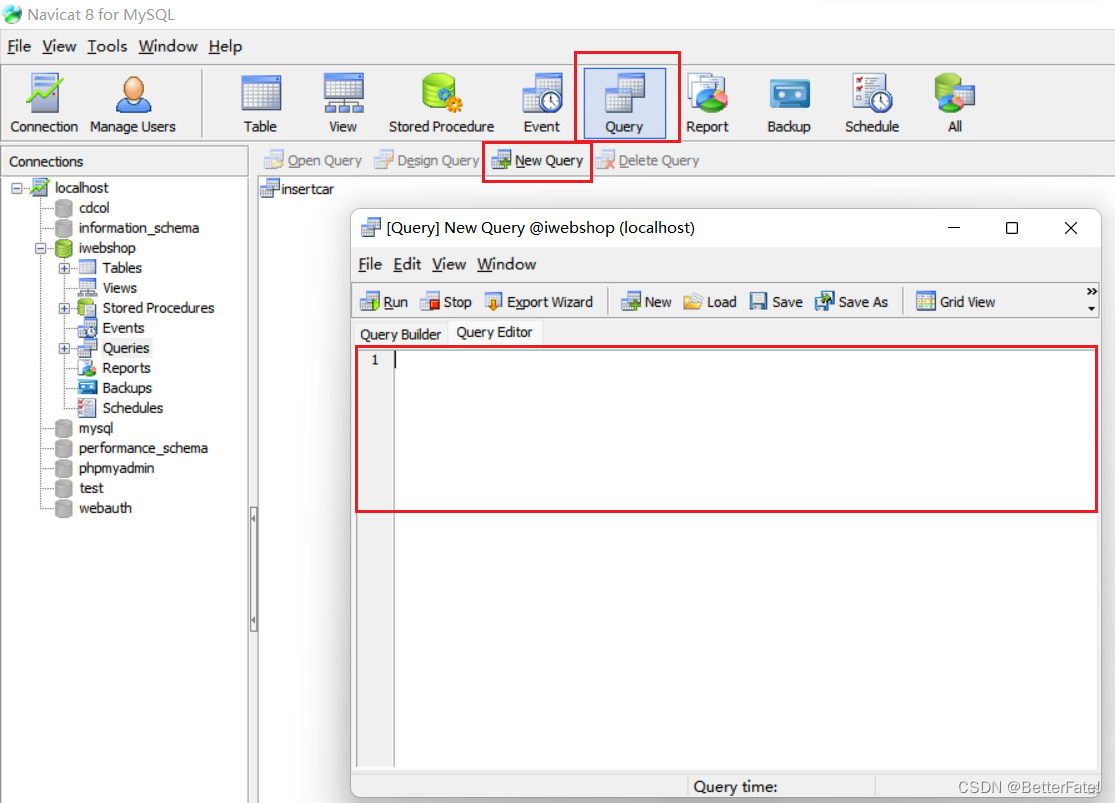Open View menu in query window
The image size is (1115, 803).
click(449, 265)
